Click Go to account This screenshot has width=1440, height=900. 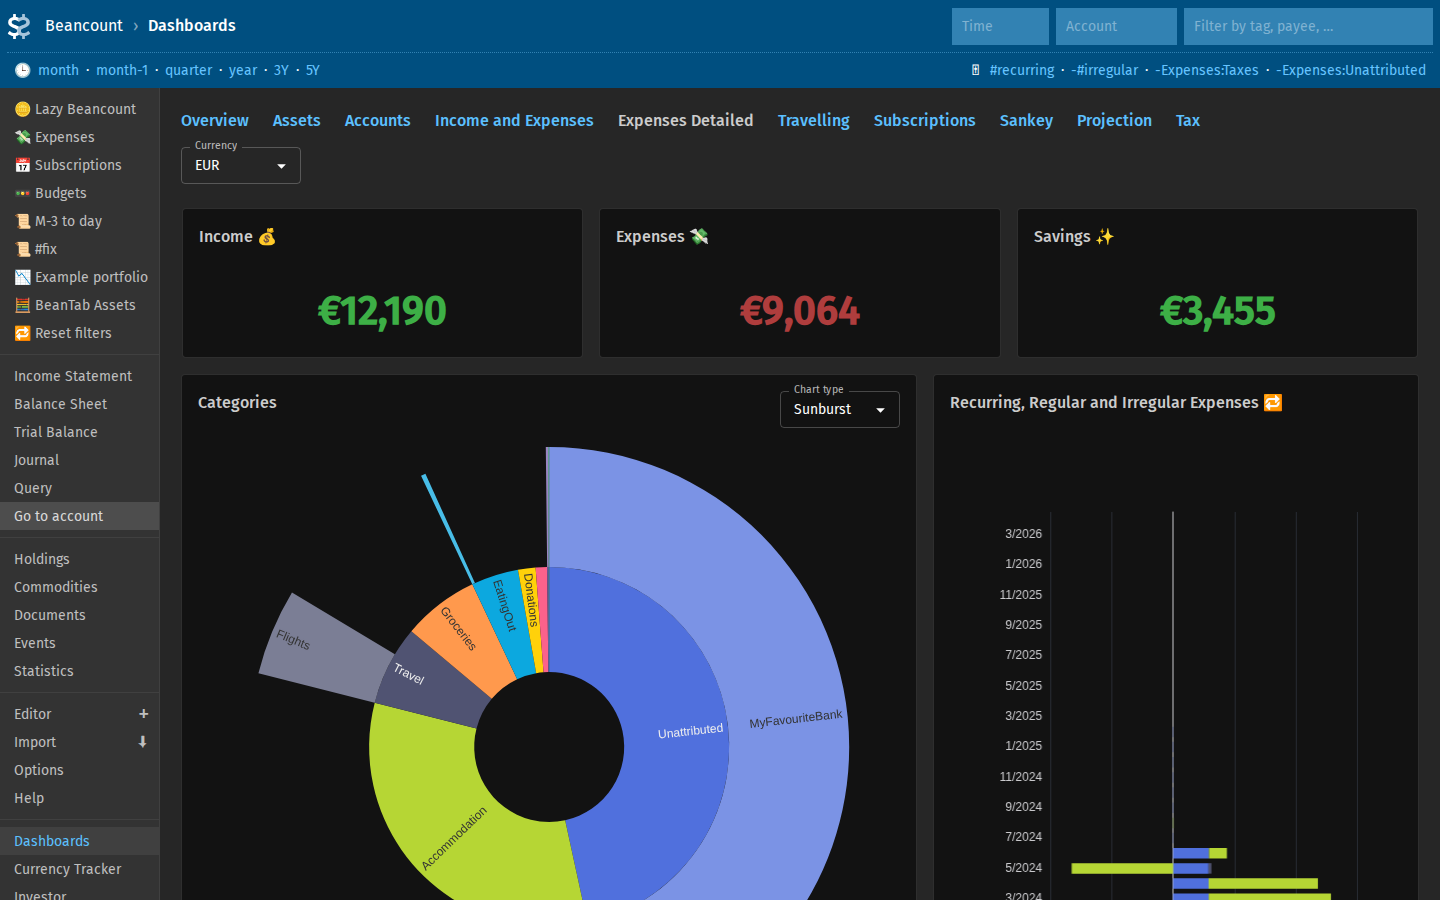pos(80,516)
